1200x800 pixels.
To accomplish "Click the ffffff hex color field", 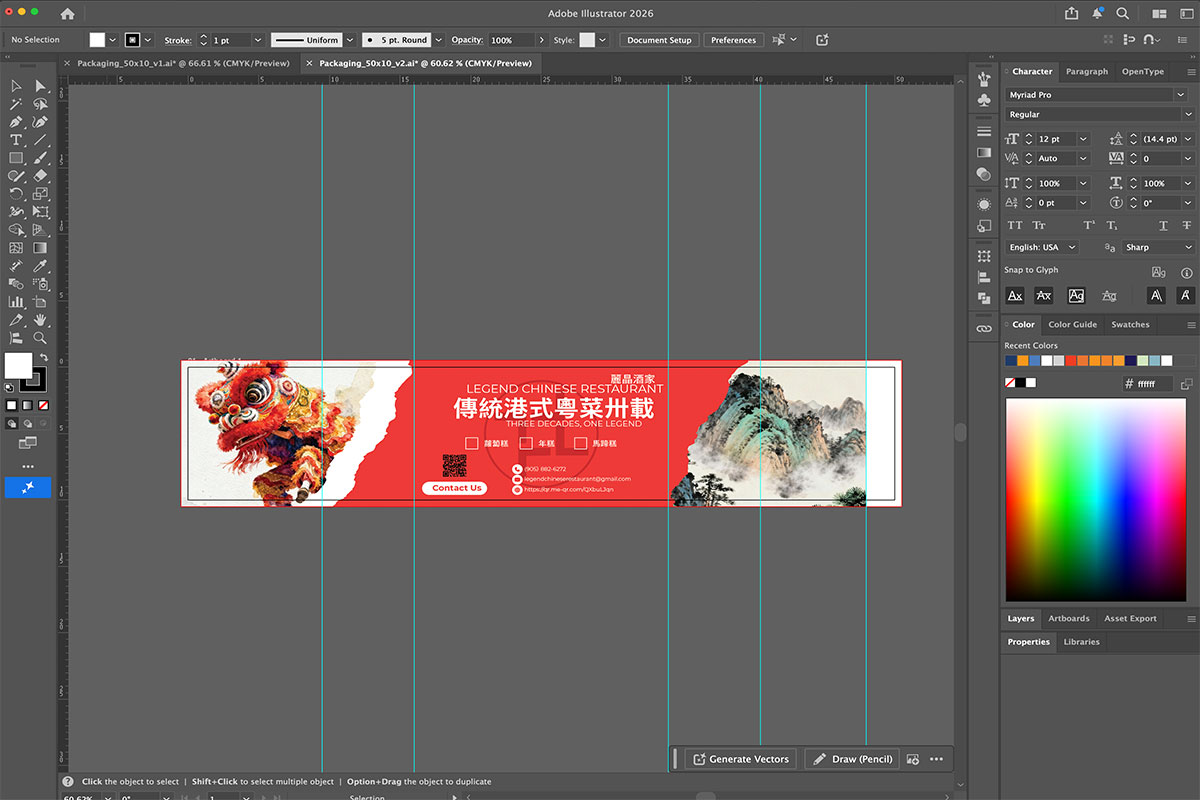I will [x=1146, y=383].
